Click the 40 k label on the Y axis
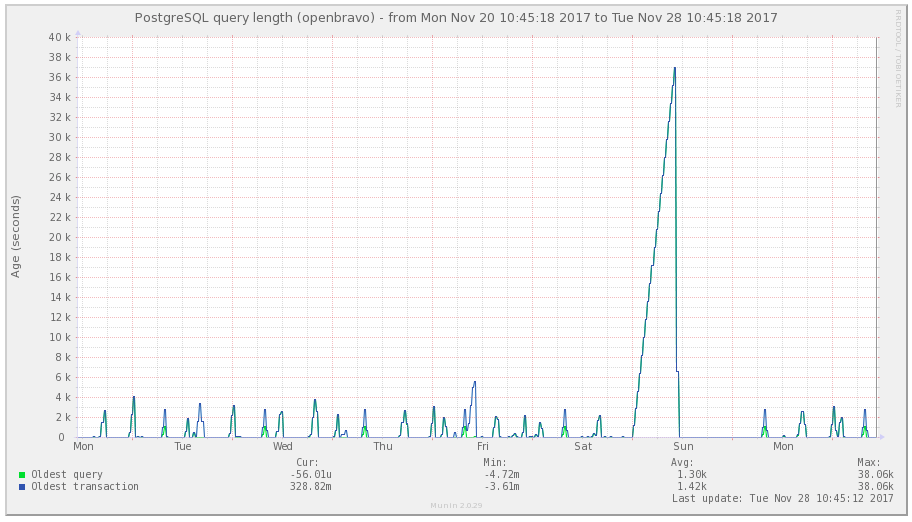This screenshot has height=522, width=912. click(x=59, y=37)
